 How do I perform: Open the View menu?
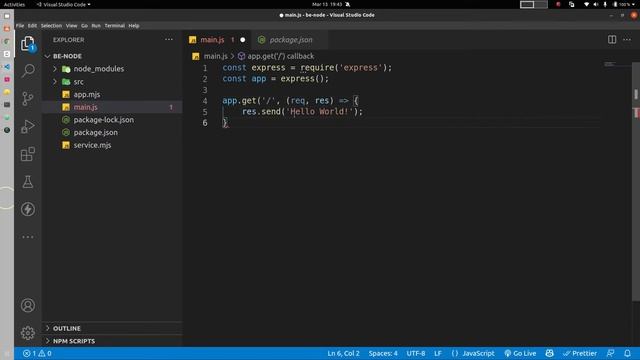(x=71, y=25)
